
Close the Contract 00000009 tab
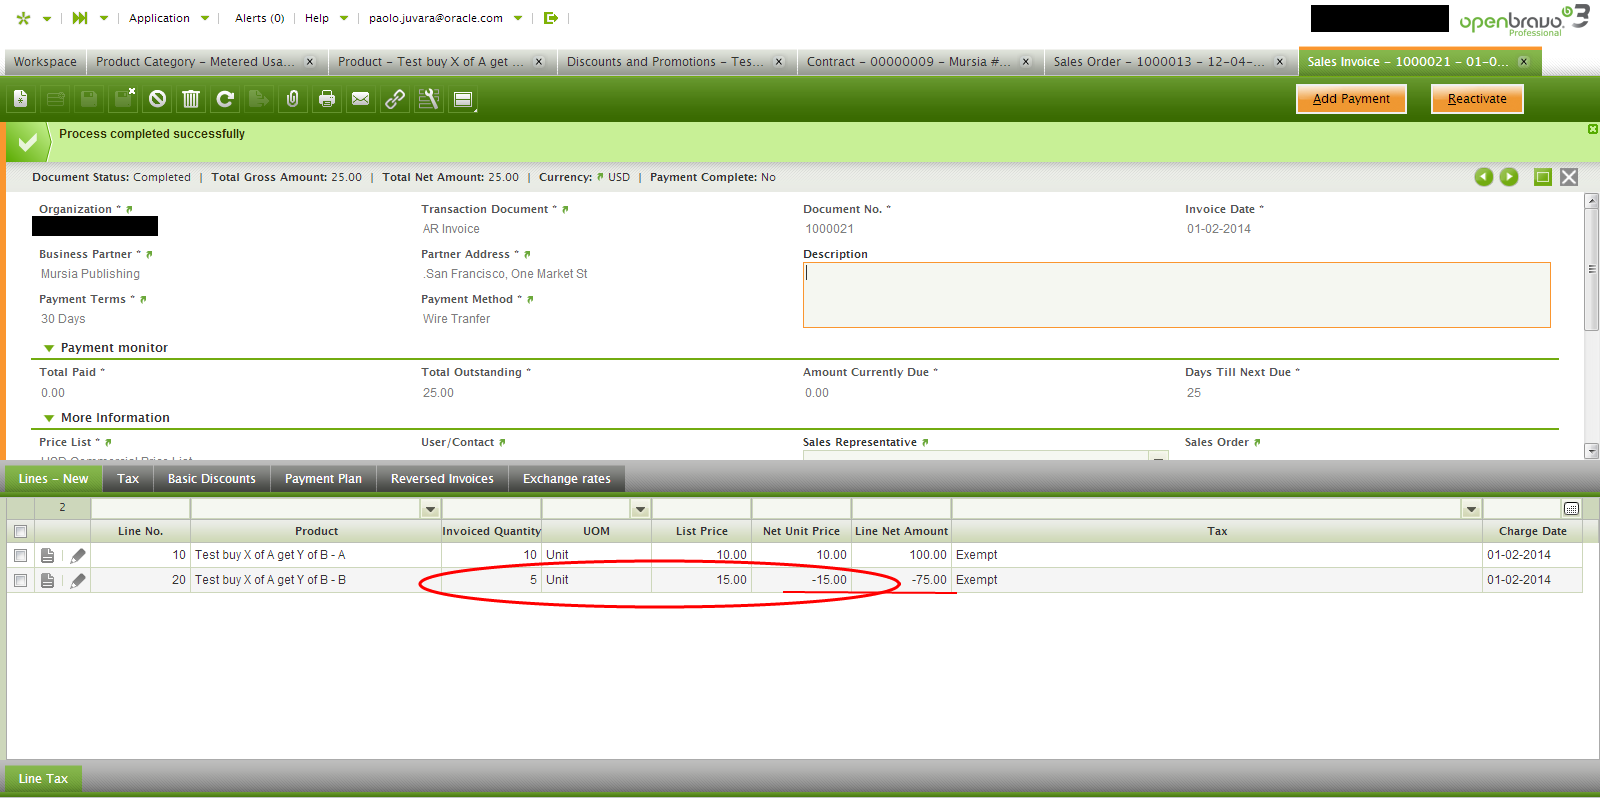[x=1026, y=62]
